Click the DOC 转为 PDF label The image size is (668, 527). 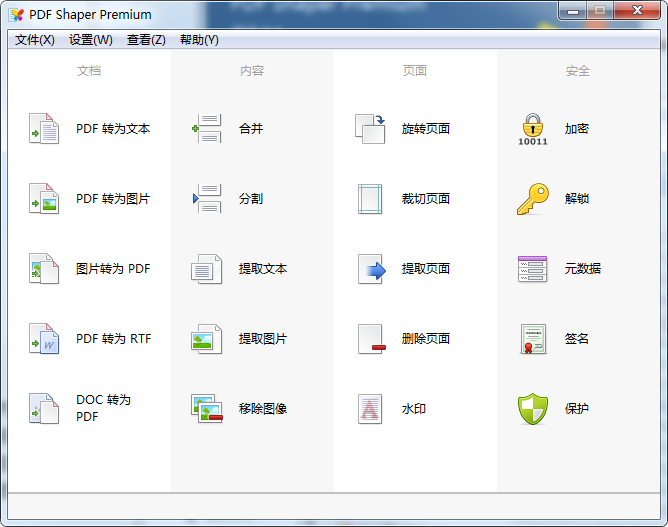(103, 408)
